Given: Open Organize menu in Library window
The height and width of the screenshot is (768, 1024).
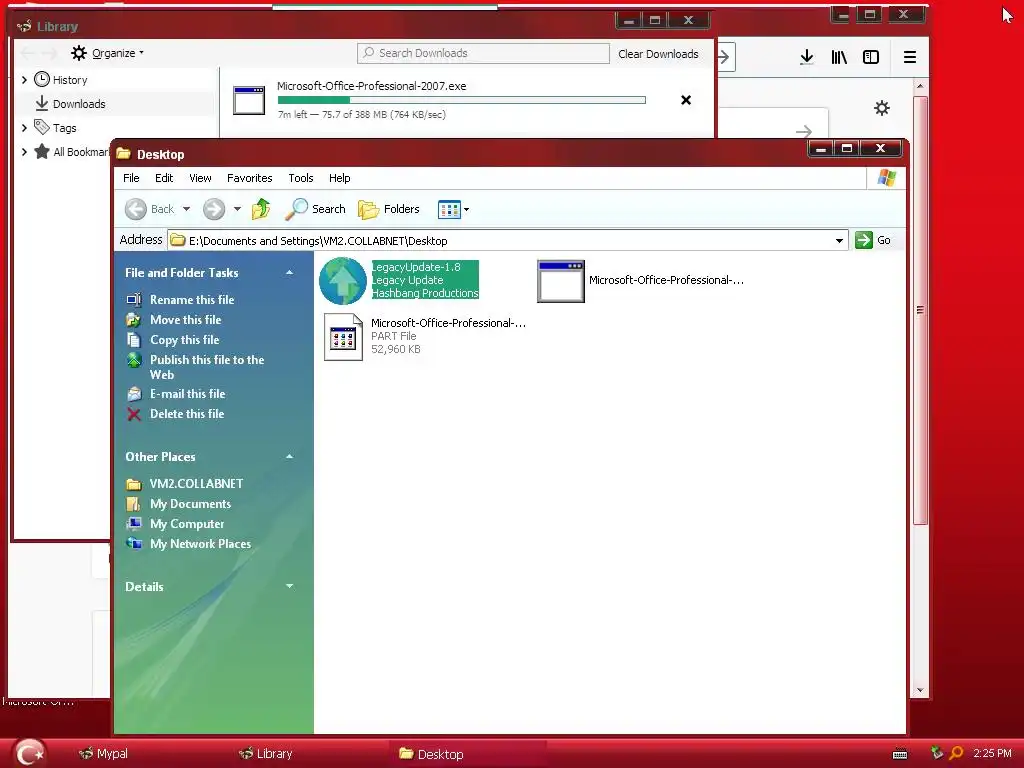Looking at the screenshot, I should [x=107, y=53].
